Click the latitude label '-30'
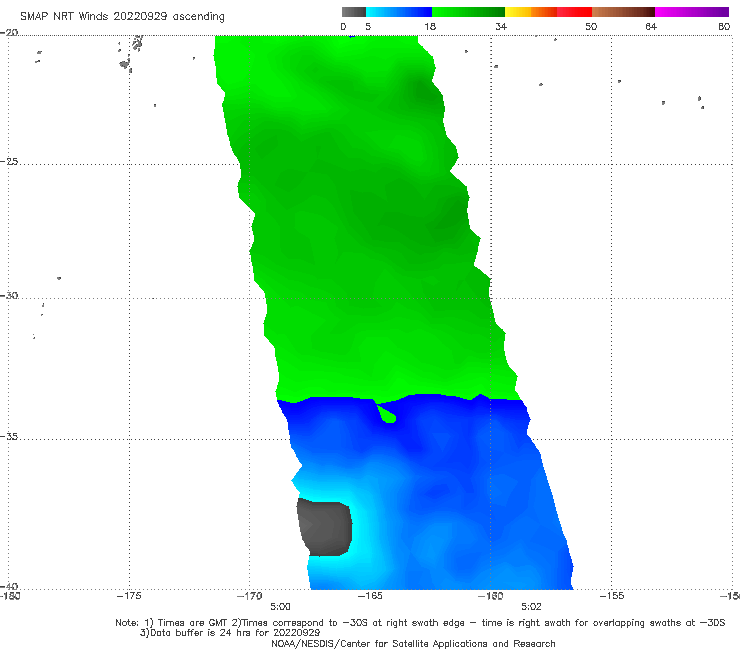 9,295
